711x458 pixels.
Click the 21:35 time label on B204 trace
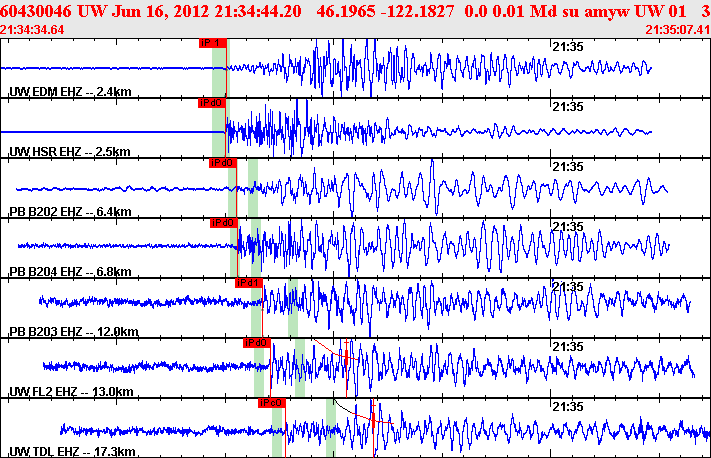point(568,226)
